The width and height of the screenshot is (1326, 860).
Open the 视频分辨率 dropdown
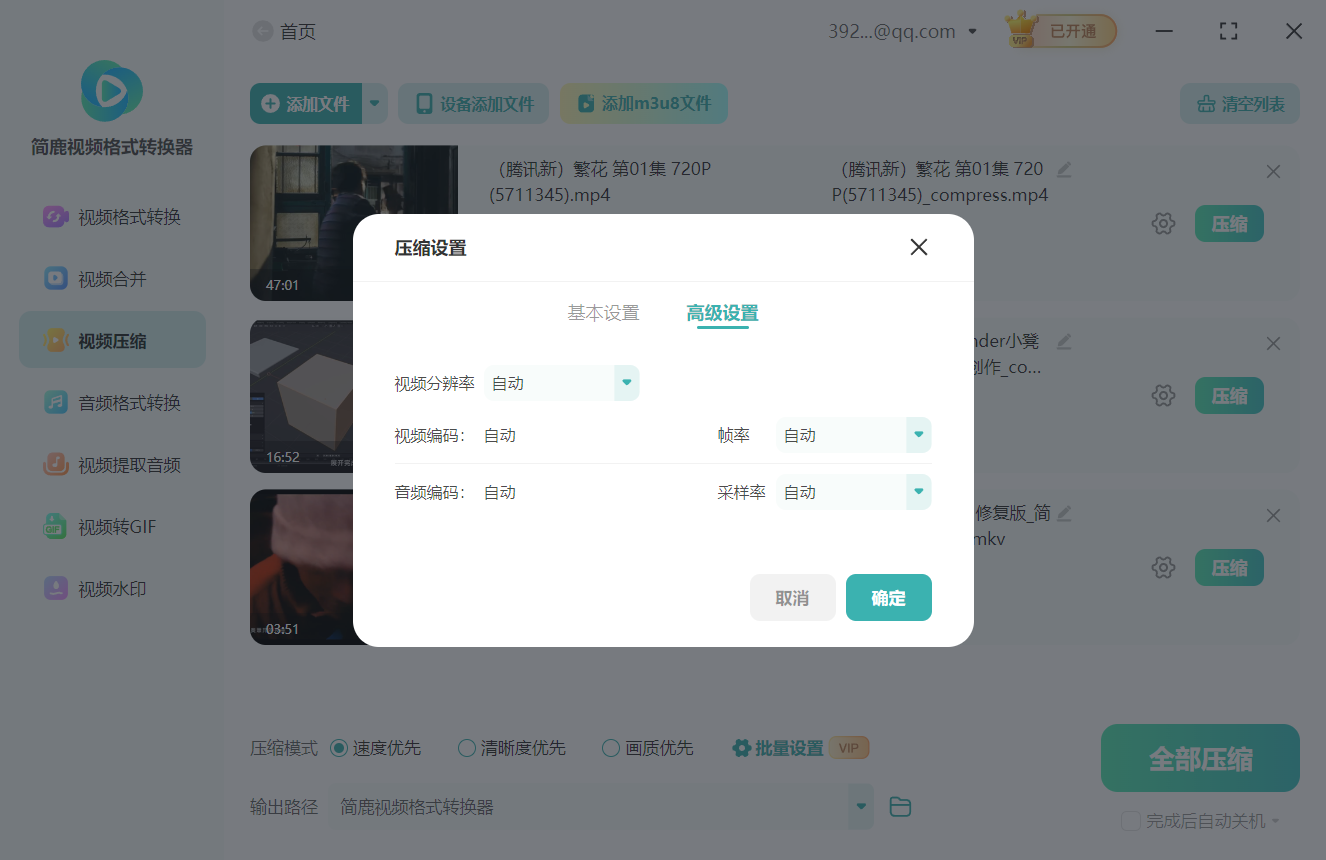pyautogui.click(x=562, y=383)
